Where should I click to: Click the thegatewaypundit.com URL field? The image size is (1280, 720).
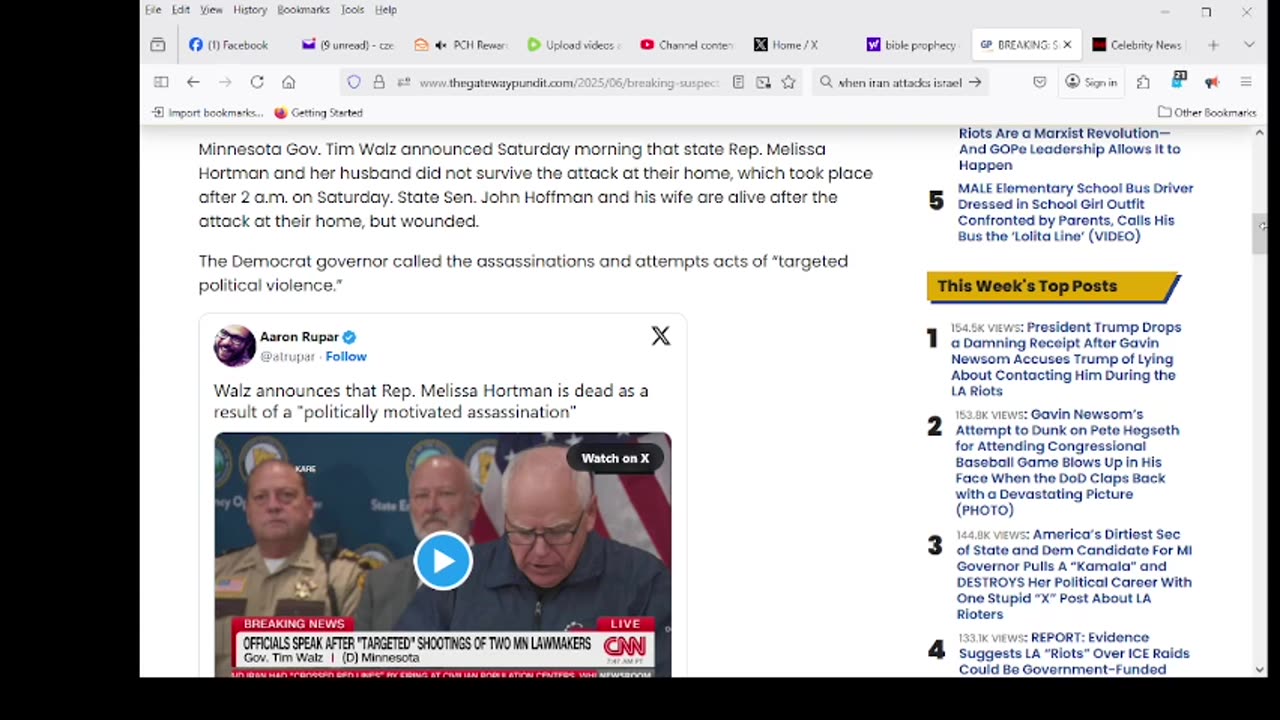(x=569, y=83)
